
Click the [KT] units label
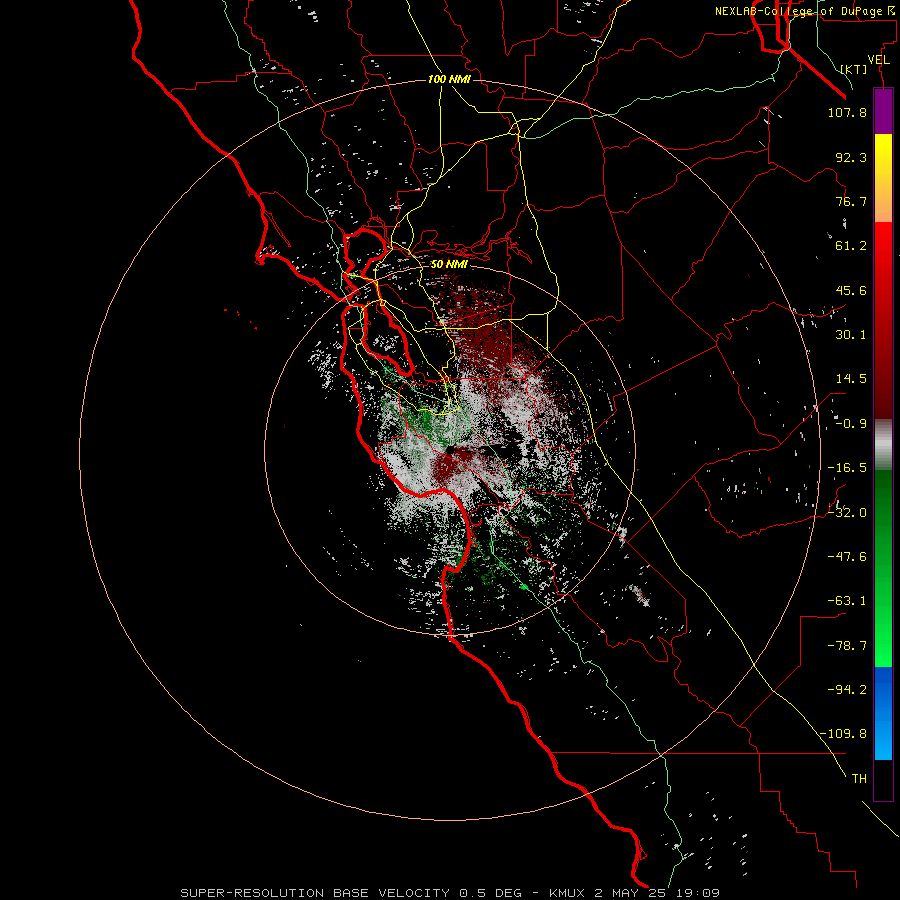click(x=853, y=69)
